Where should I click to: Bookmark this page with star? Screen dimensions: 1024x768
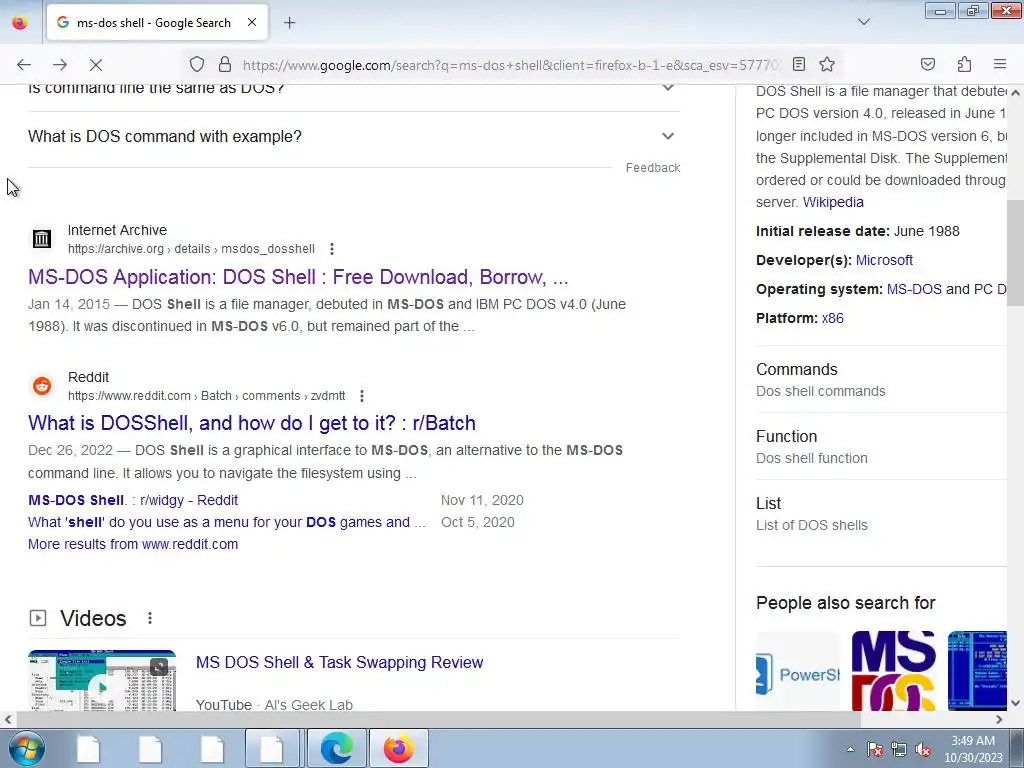click(827, 64)
